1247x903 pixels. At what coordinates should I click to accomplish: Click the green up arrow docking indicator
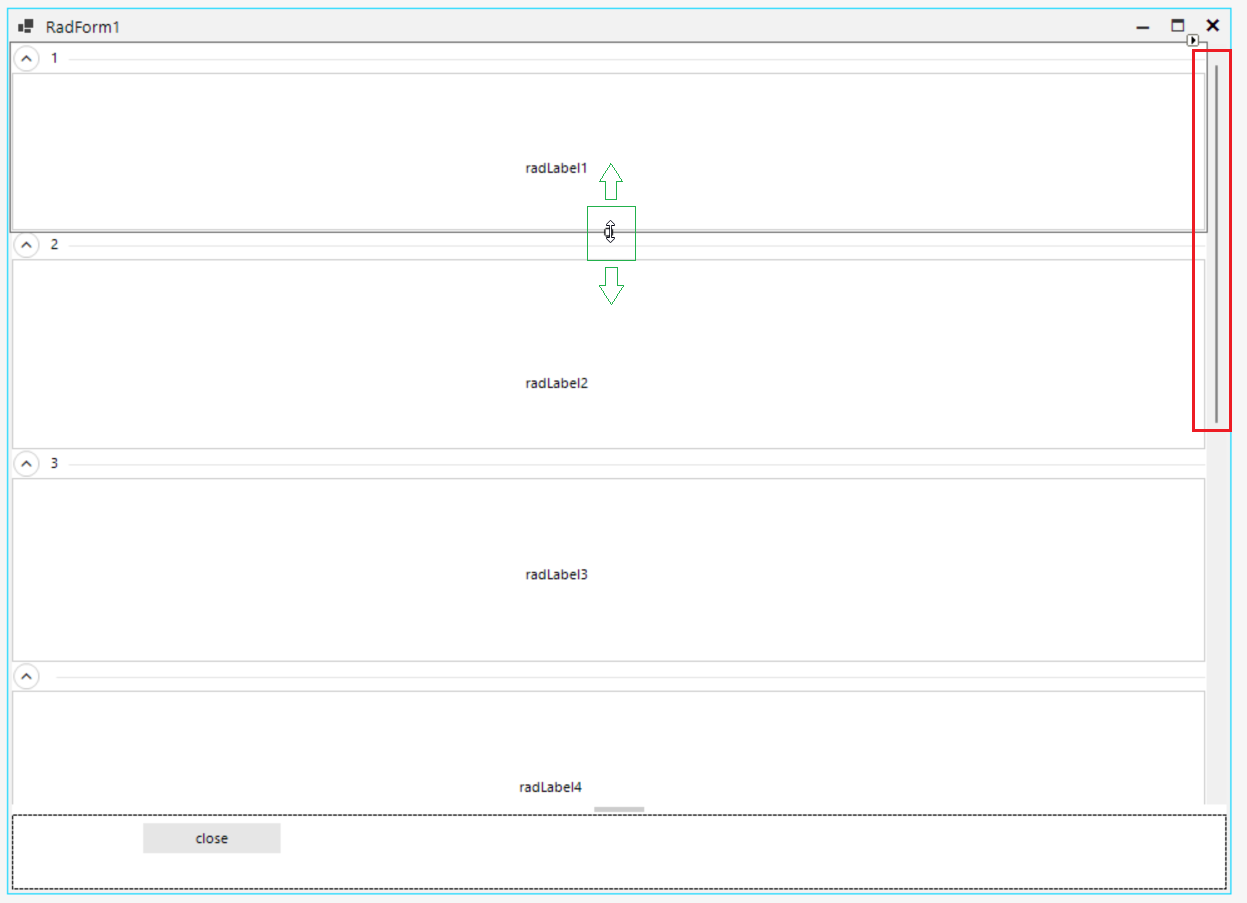pyautogui.click(x=611, y=182)
